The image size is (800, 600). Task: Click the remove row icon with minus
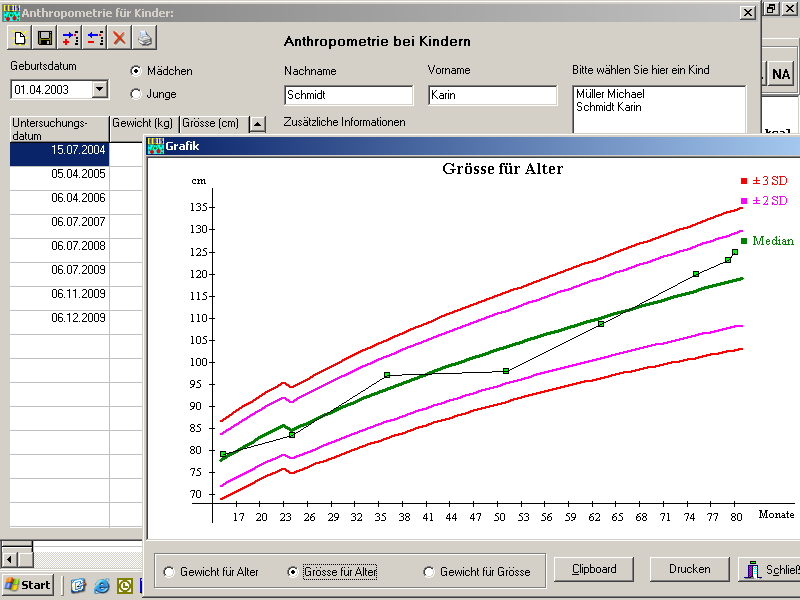95,38
